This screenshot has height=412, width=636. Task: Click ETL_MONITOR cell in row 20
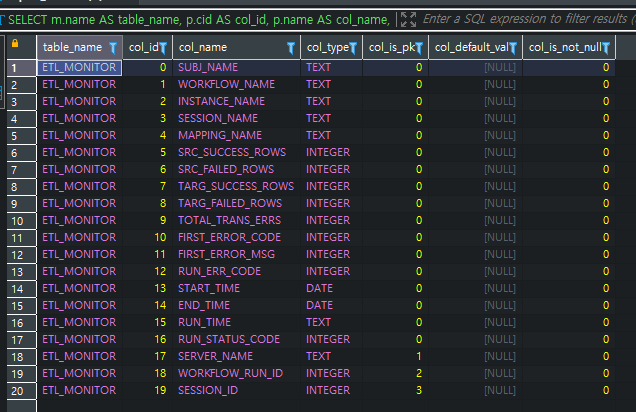click(80, 391)
